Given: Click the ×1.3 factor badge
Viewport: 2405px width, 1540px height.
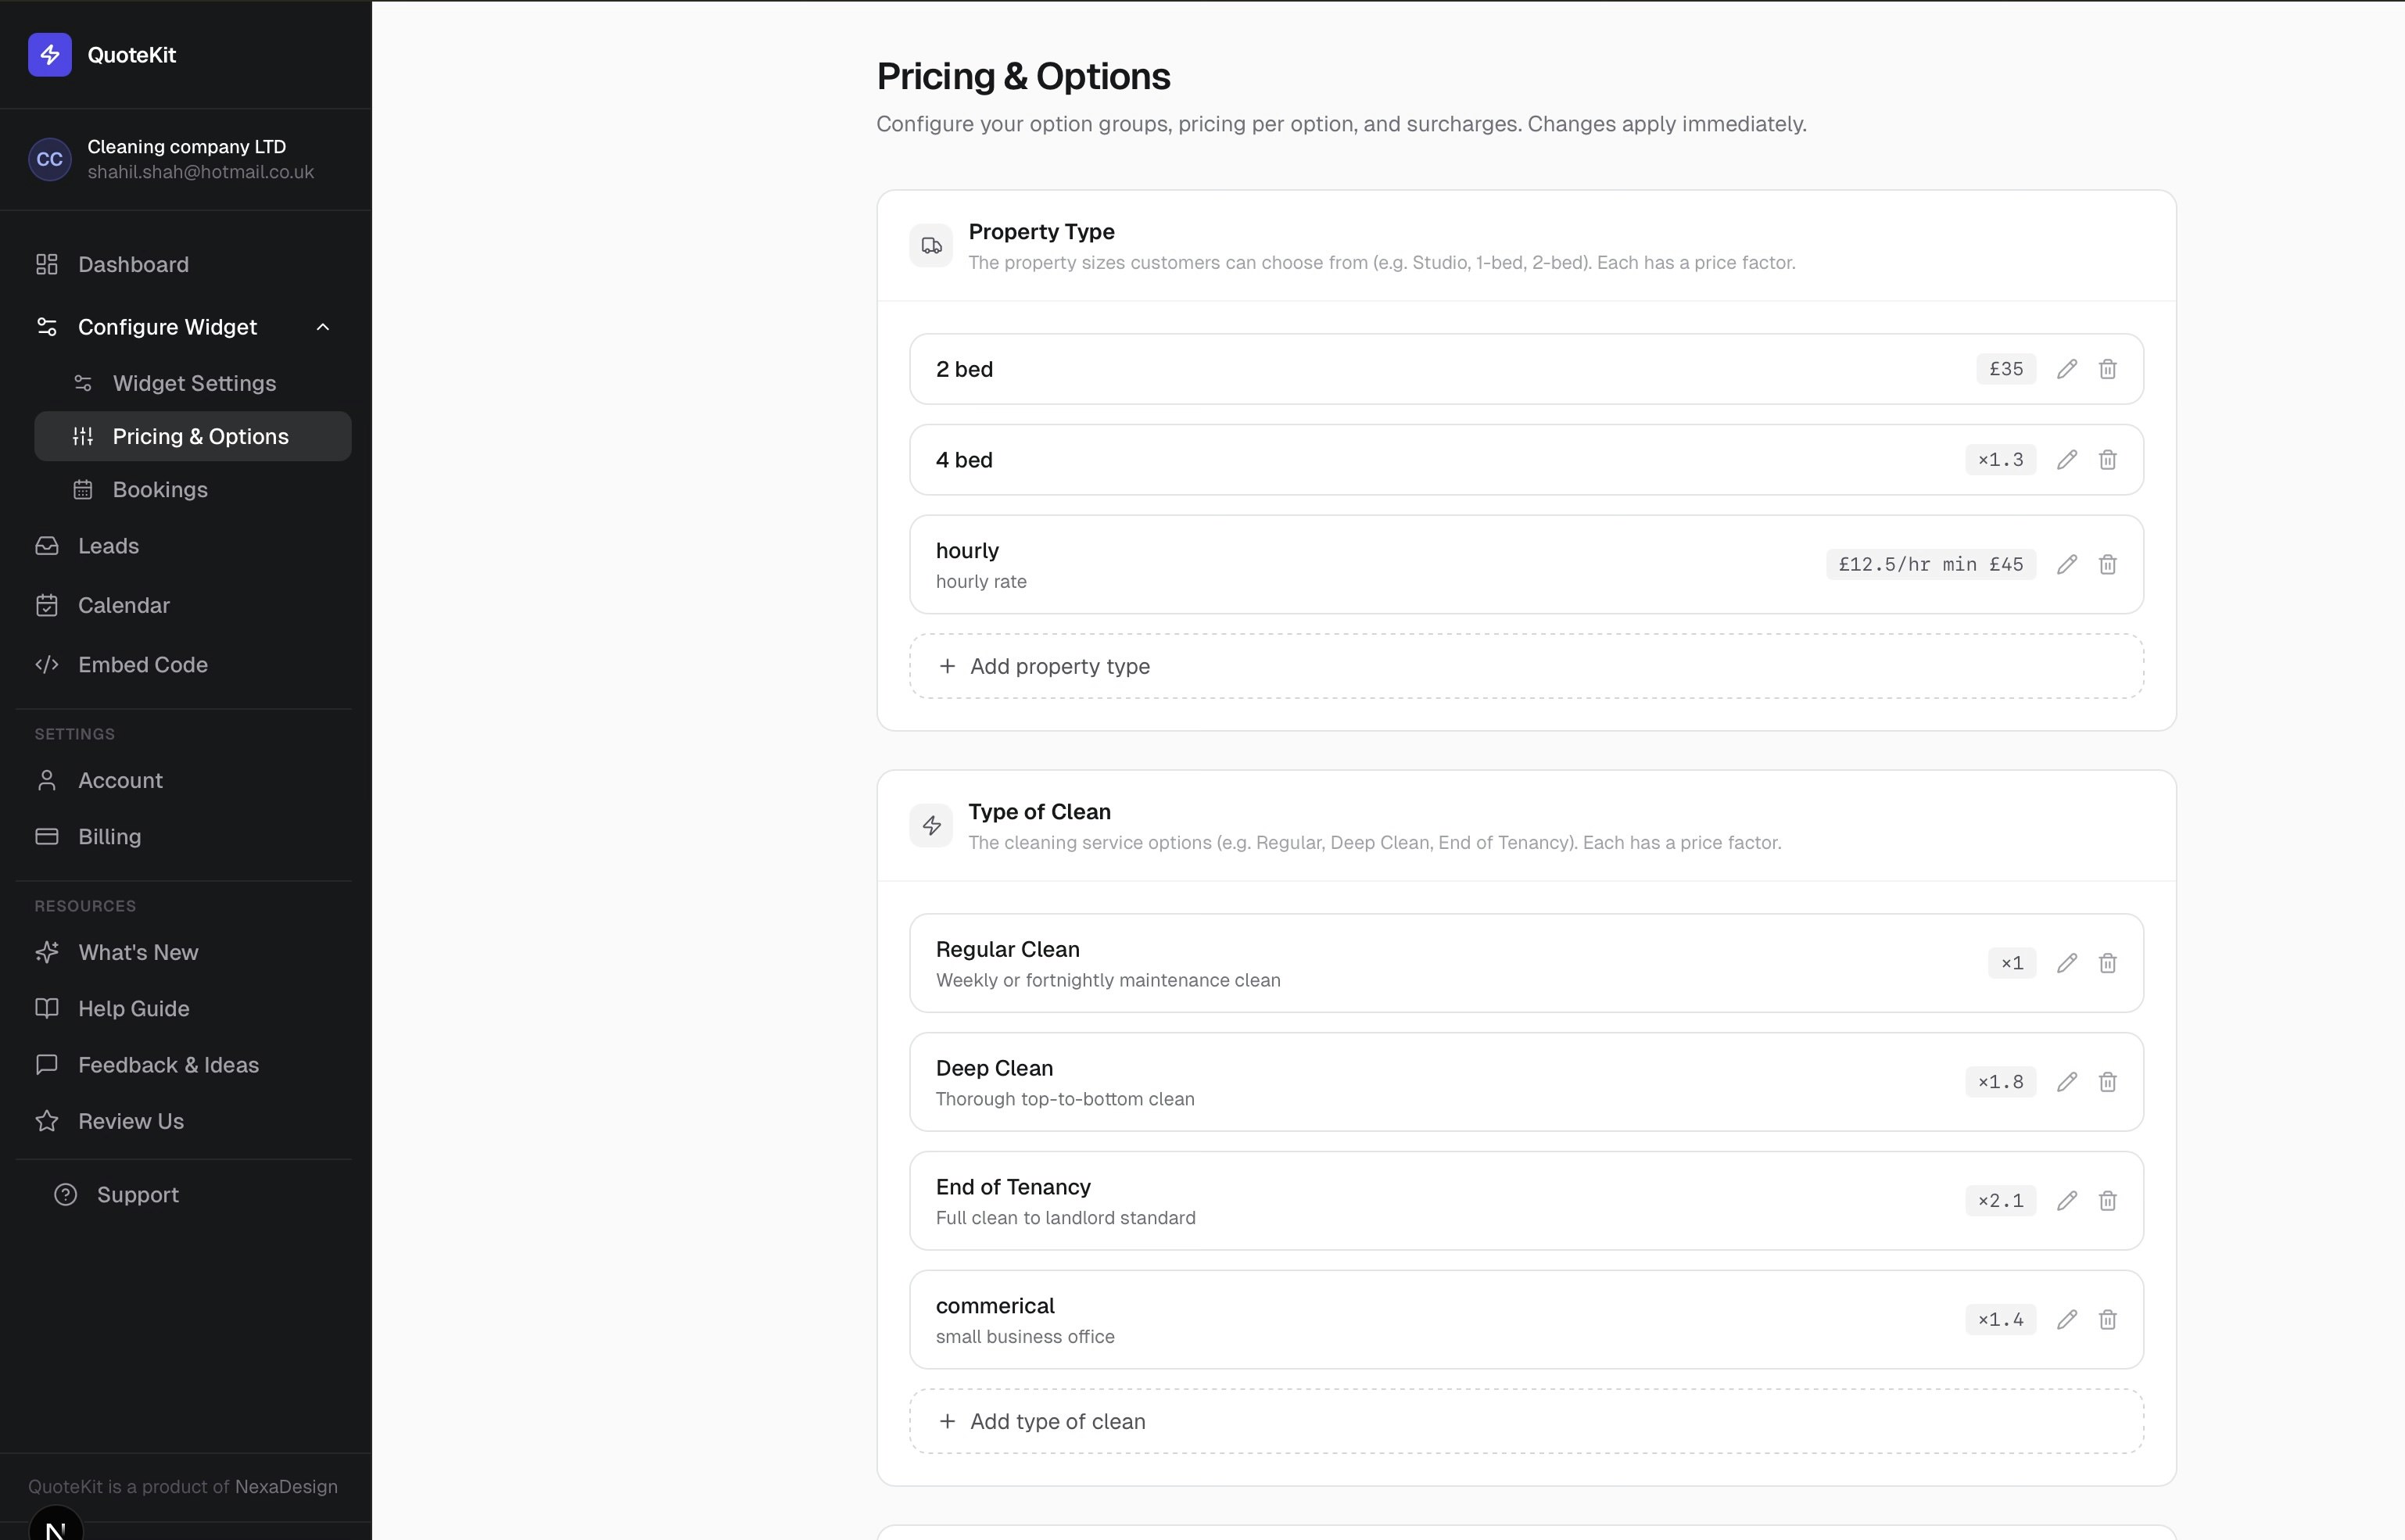Looking at the screenshot, I should (x=2000, y=460).
